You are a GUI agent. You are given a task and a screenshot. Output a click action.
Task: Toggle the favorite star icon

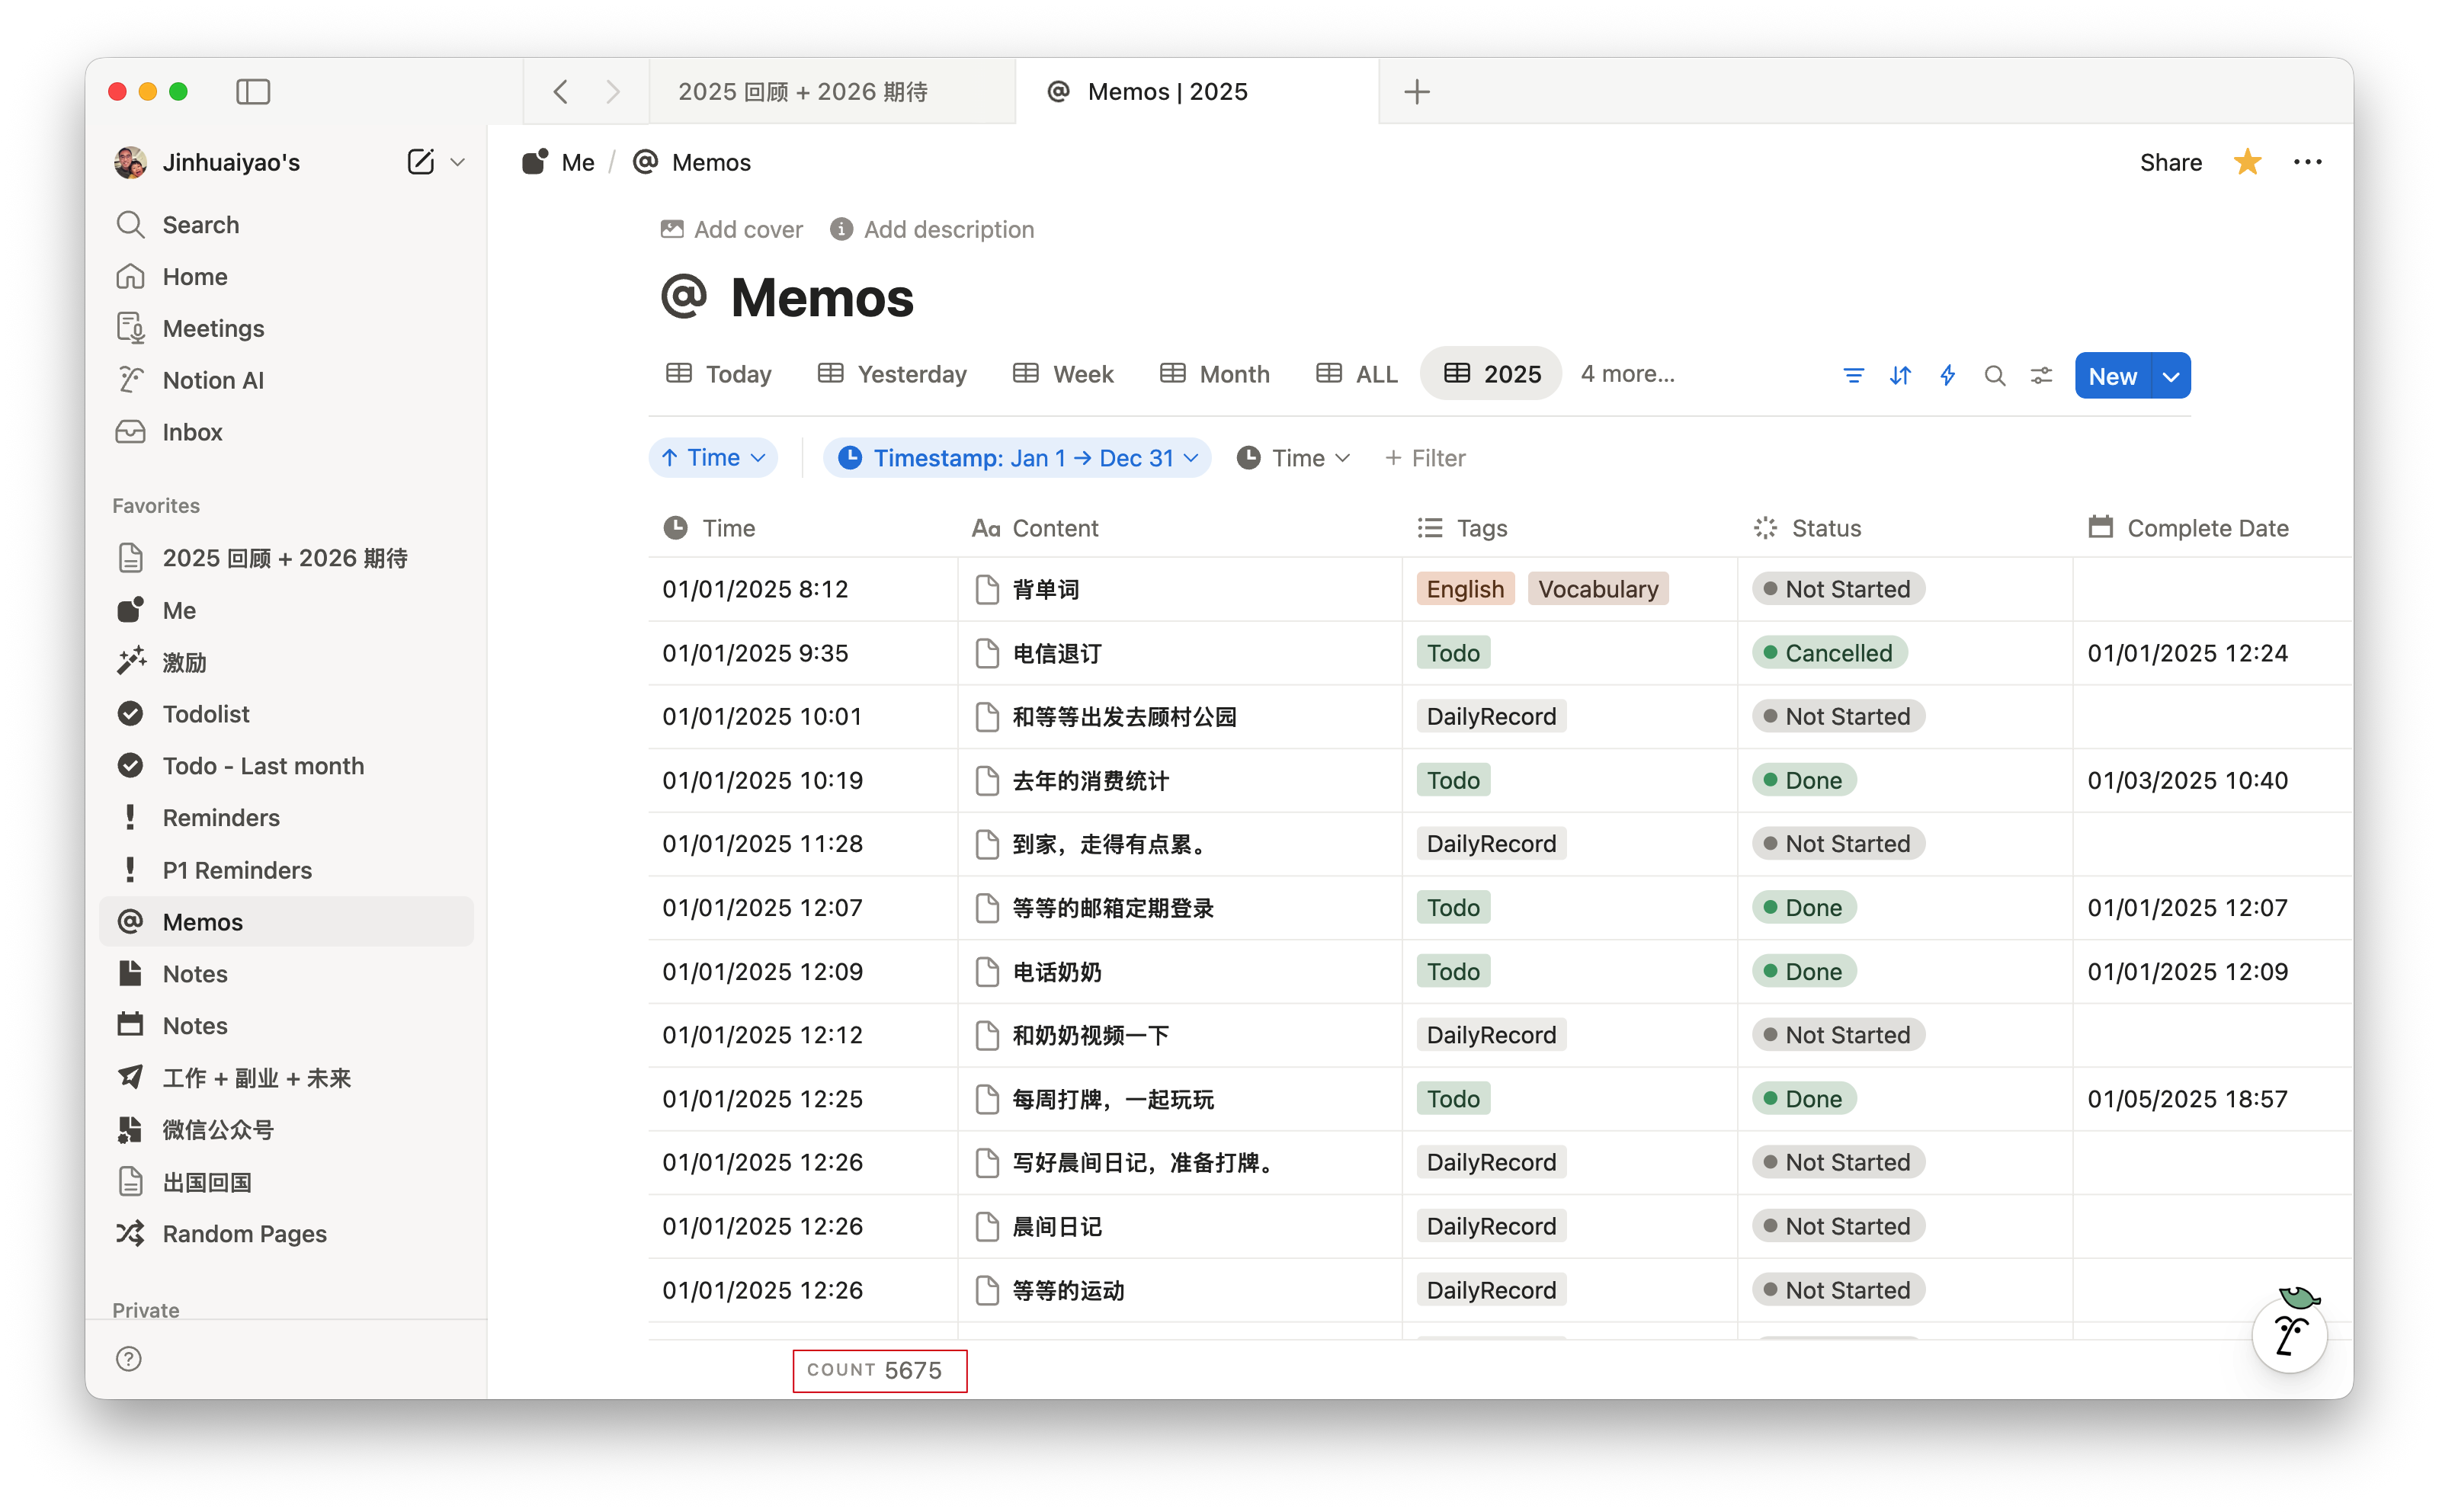click(2247, 162)
